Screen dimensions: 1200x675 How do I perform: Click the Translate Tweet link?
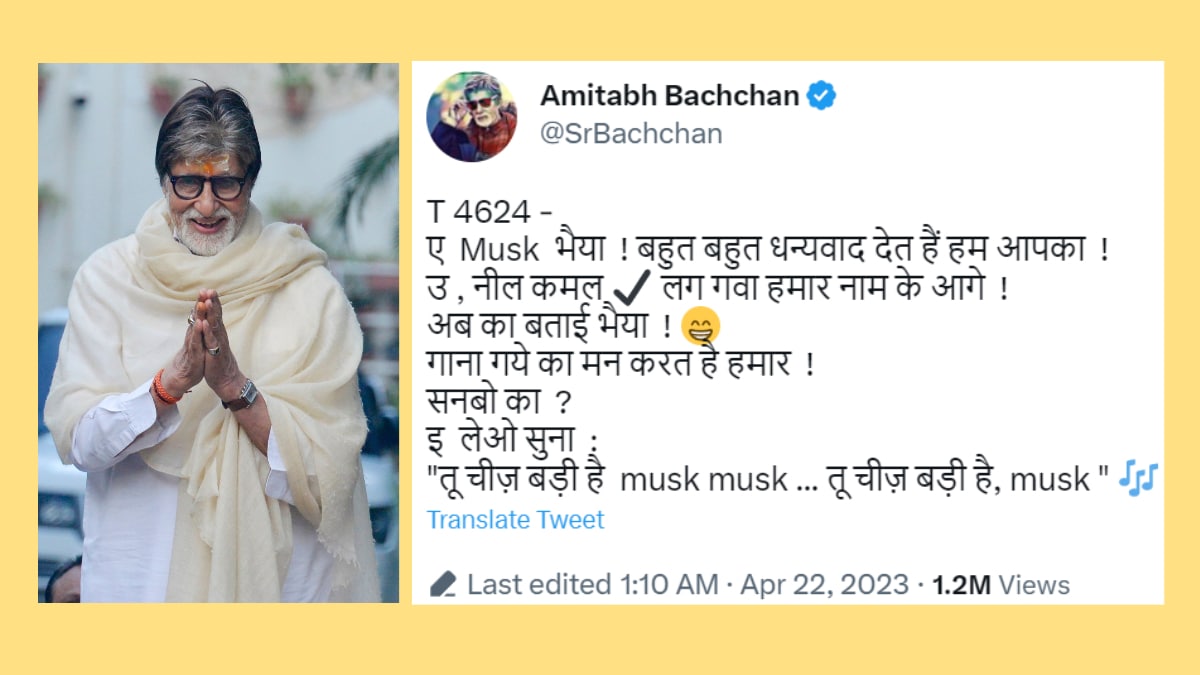[515, 520]
